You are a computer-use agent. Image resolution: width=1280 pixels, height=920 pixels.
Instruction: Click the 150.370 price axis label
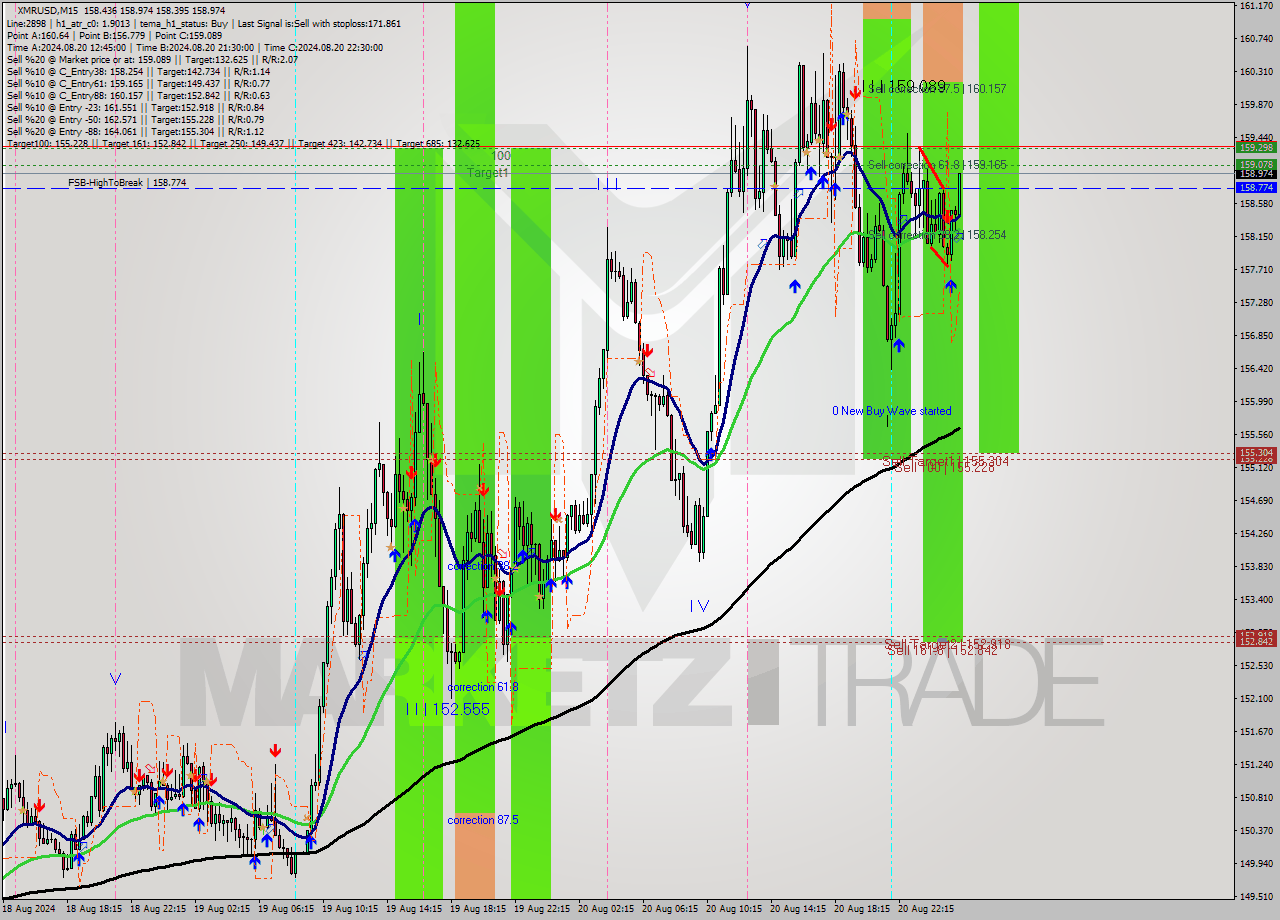point(1256,831)
